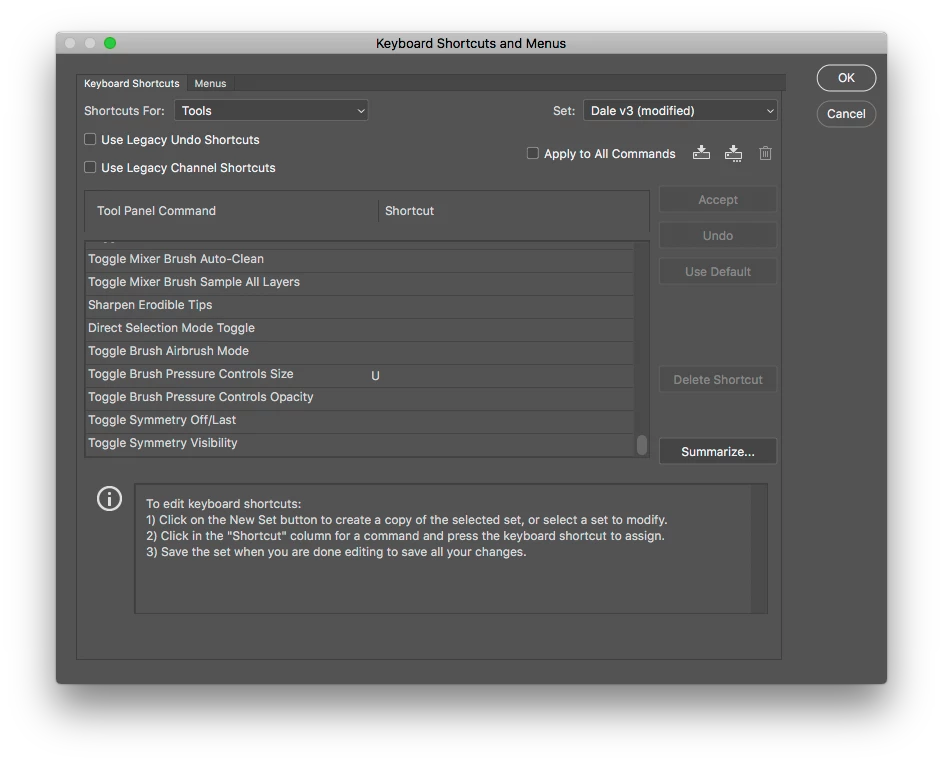
Task: Click the Tool Panel Command column header
Action: point(156,211)
